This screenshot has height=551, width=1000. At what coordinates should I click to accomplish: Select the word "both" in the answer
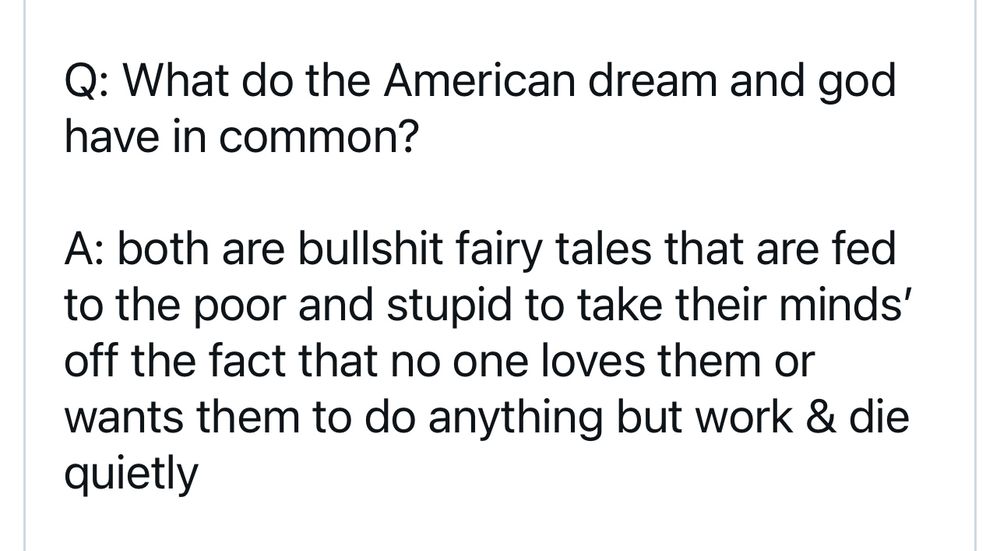pos(164,248)
